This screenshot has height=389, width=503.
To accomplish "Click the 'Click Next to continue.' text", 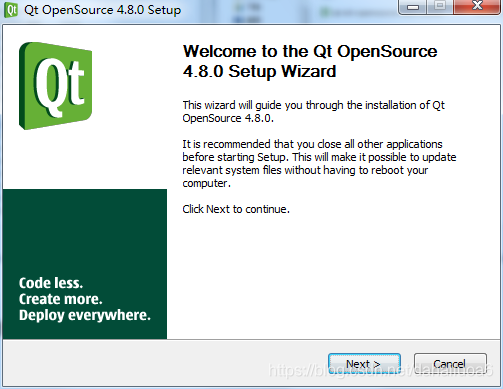I will pos(236,209).
